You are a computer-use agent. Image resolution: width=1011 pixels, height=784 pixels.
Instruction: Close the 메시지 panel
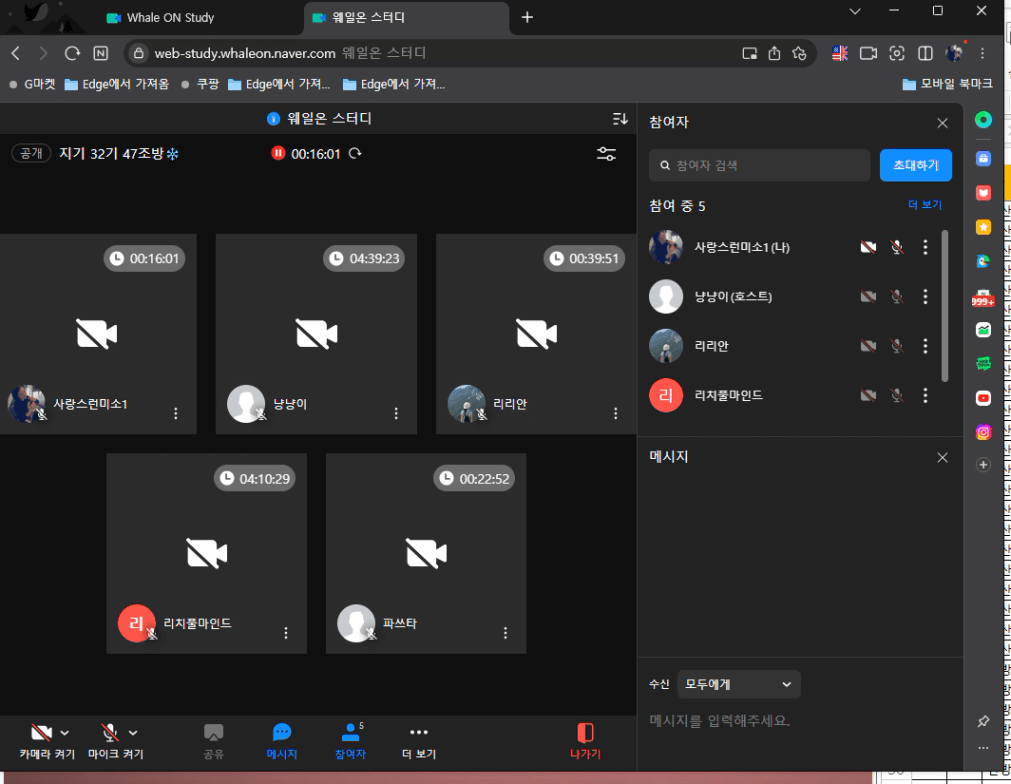[942, 457]
